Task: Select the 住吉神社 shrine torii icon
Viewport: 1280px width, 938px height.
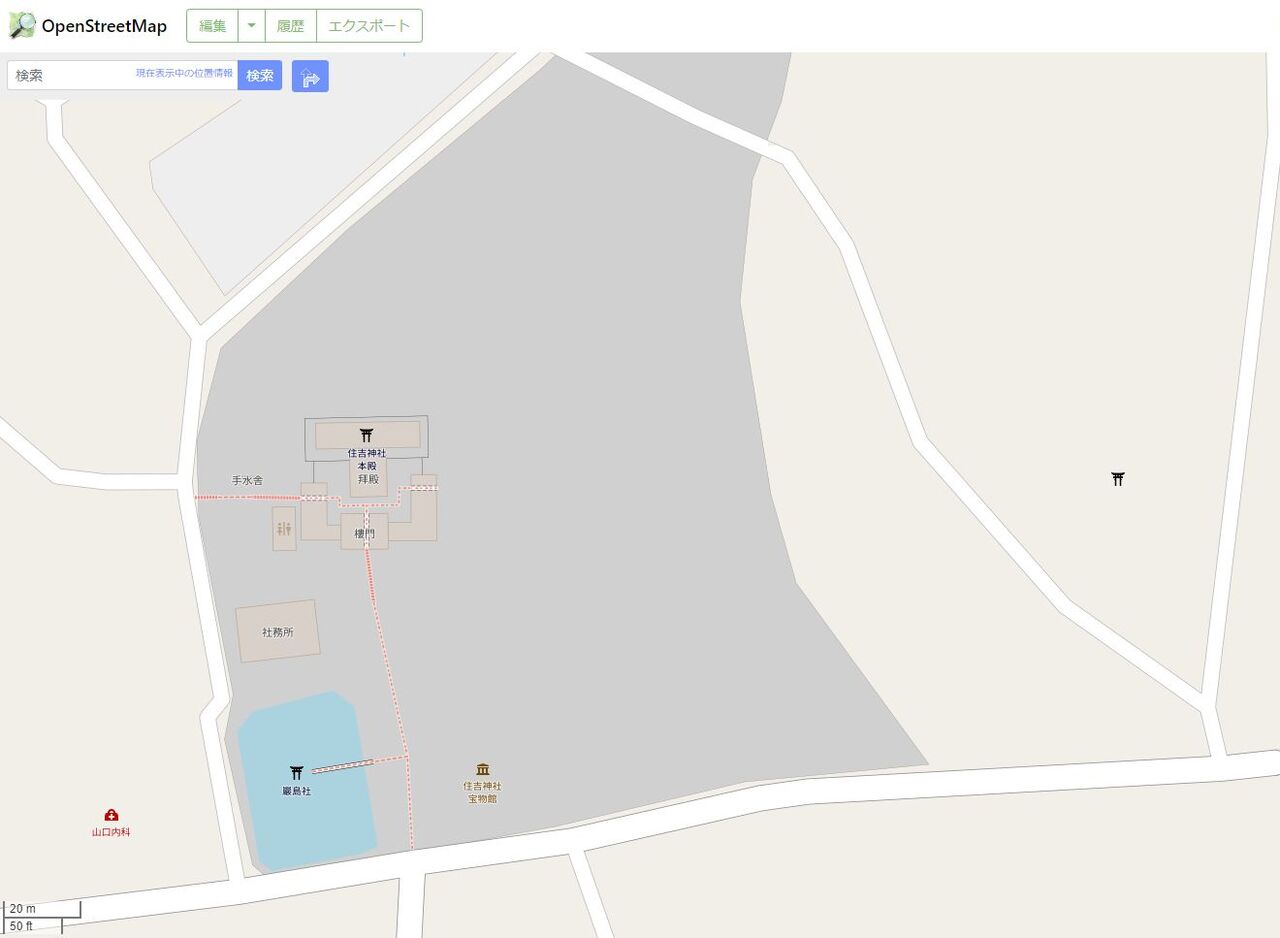Action: click(366, 435)
